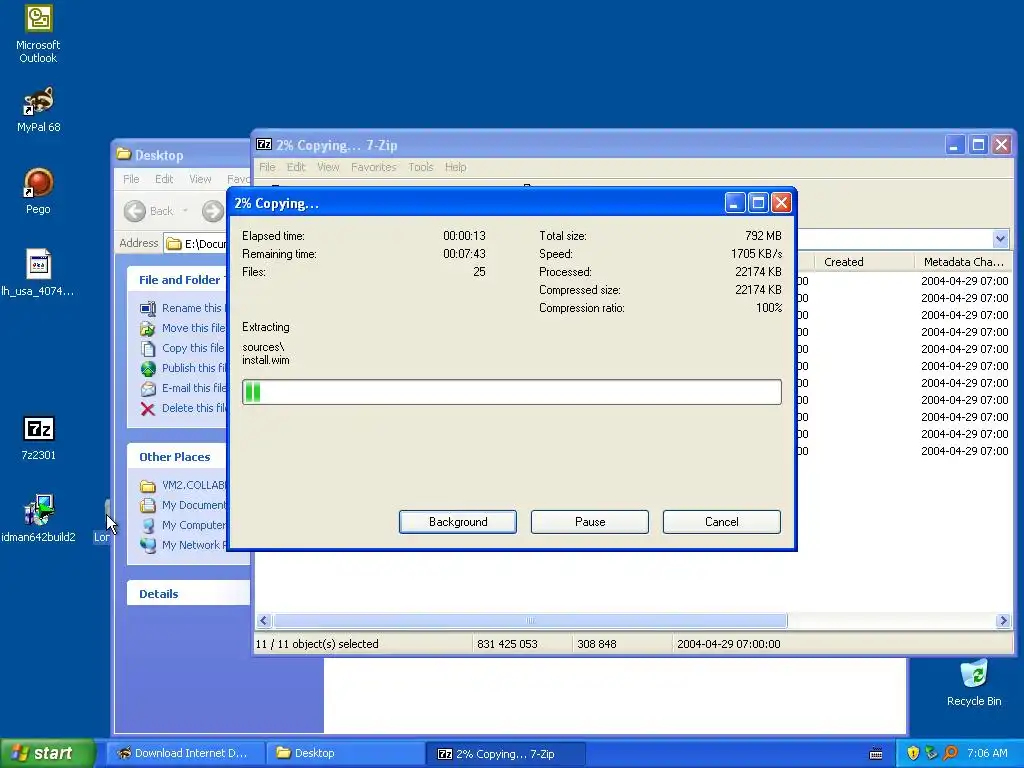
Task: Click the My Computer link in Other Places
Action: click(x=194, y=525)
